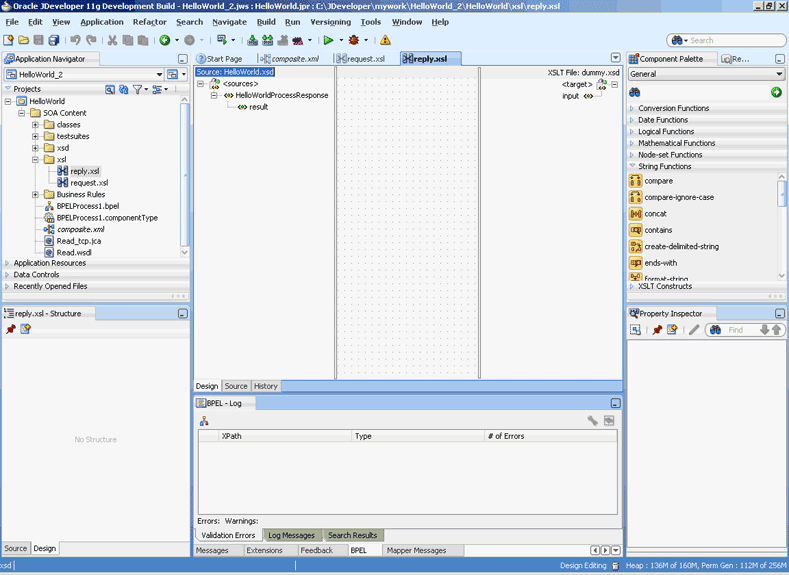Click the pin icon in Structure panel
789x575 pixels.
coord(11,330)
